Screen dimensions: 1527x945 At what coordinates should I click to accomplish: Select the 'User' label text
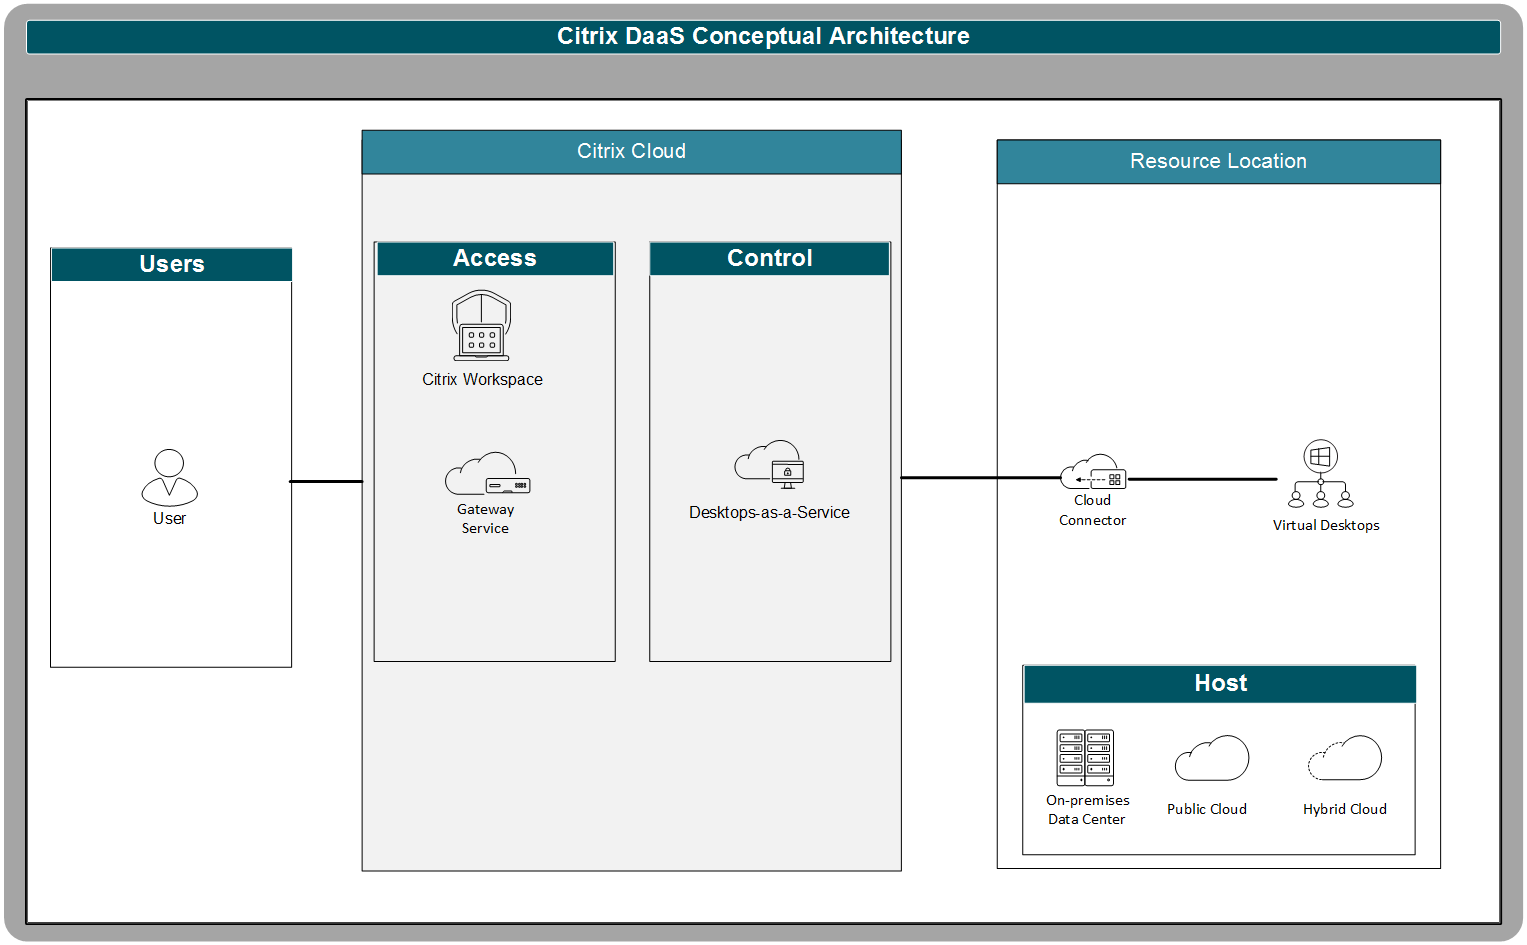coord(169,518)
